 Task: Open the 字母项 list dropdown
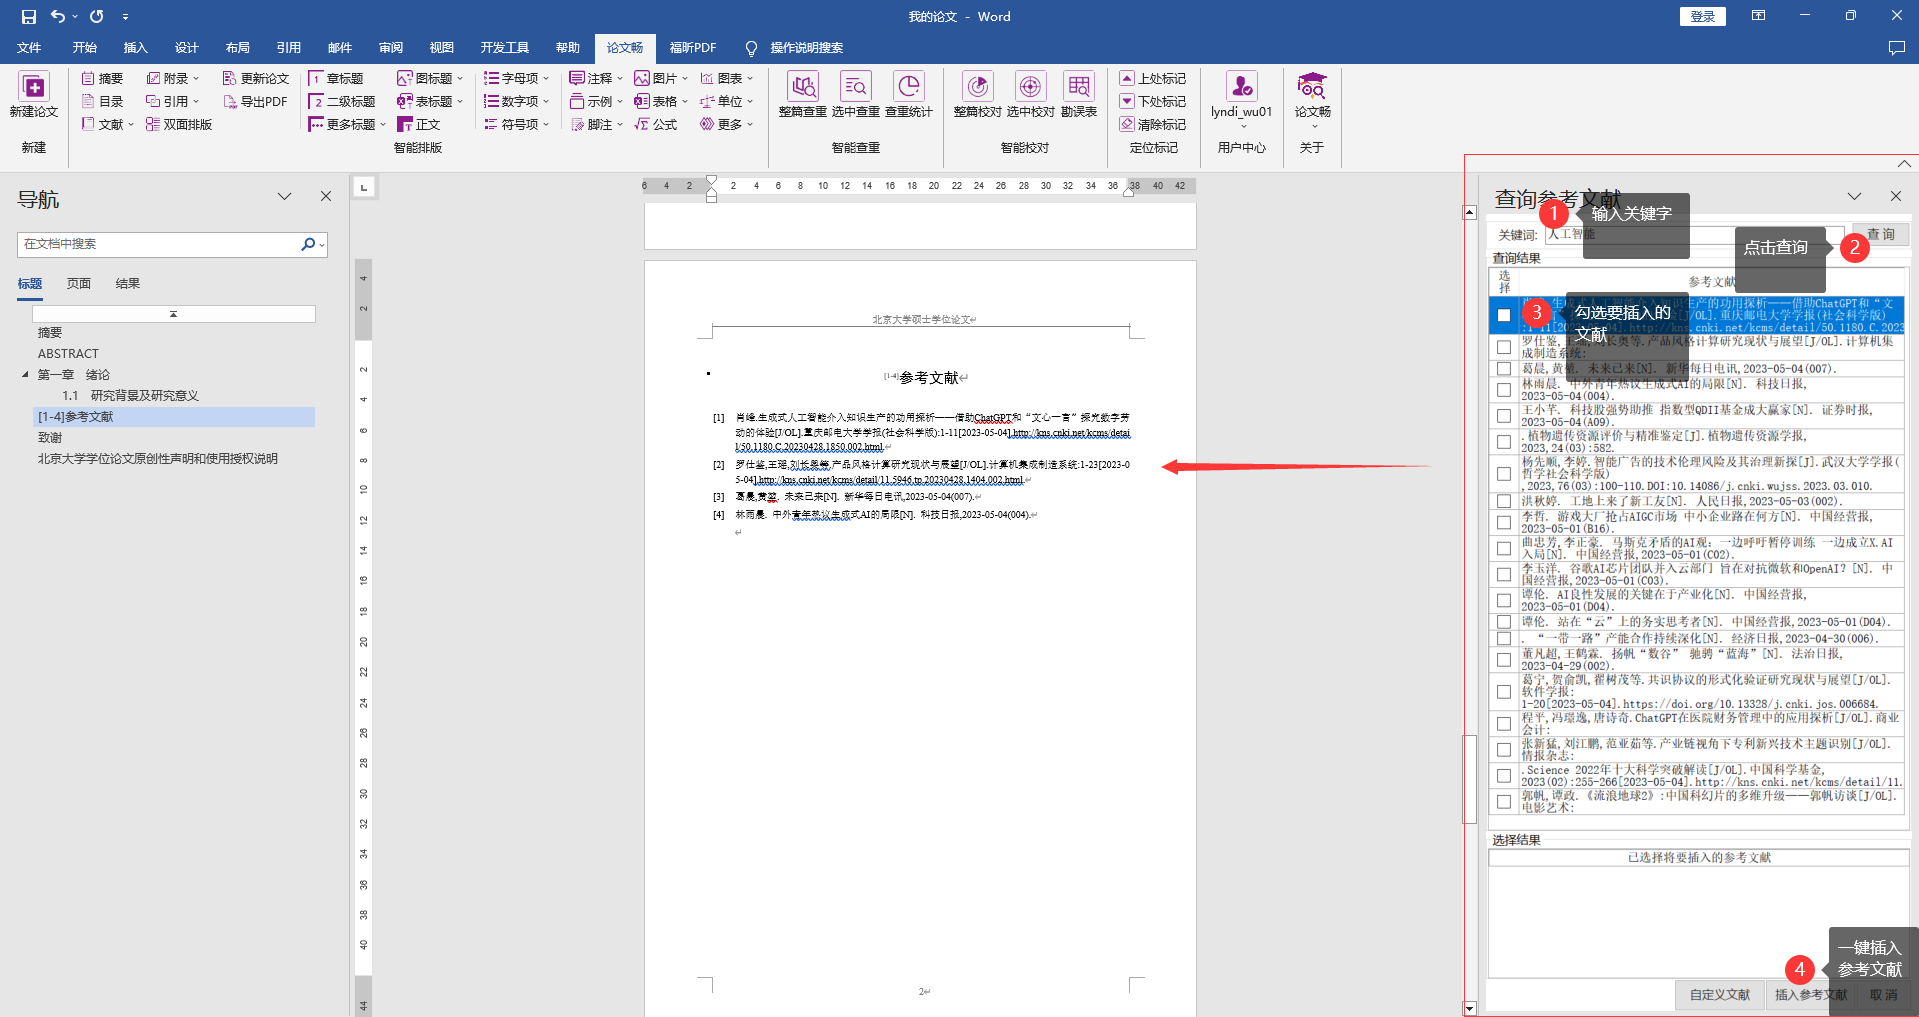click(x=516, y=78)
